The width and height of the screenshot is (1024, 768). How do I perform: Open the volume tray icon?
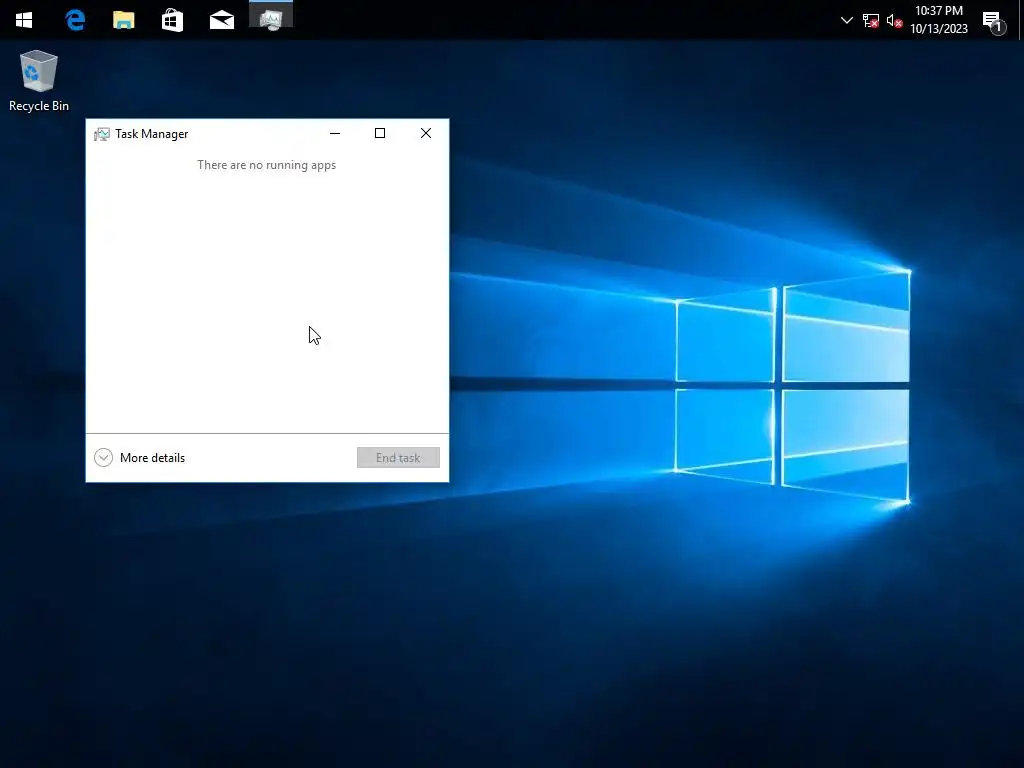coord(895,21)
